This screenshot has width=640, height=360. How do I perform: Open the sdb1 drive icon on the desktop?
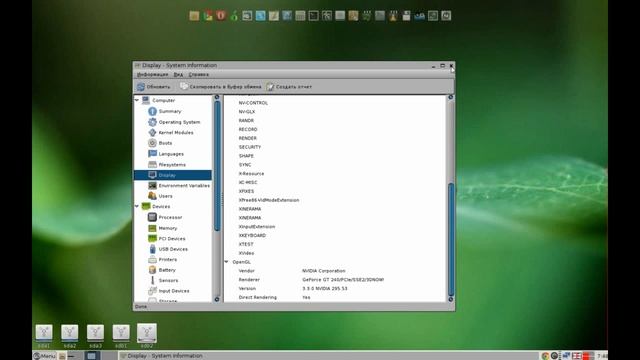coord(121,336)
